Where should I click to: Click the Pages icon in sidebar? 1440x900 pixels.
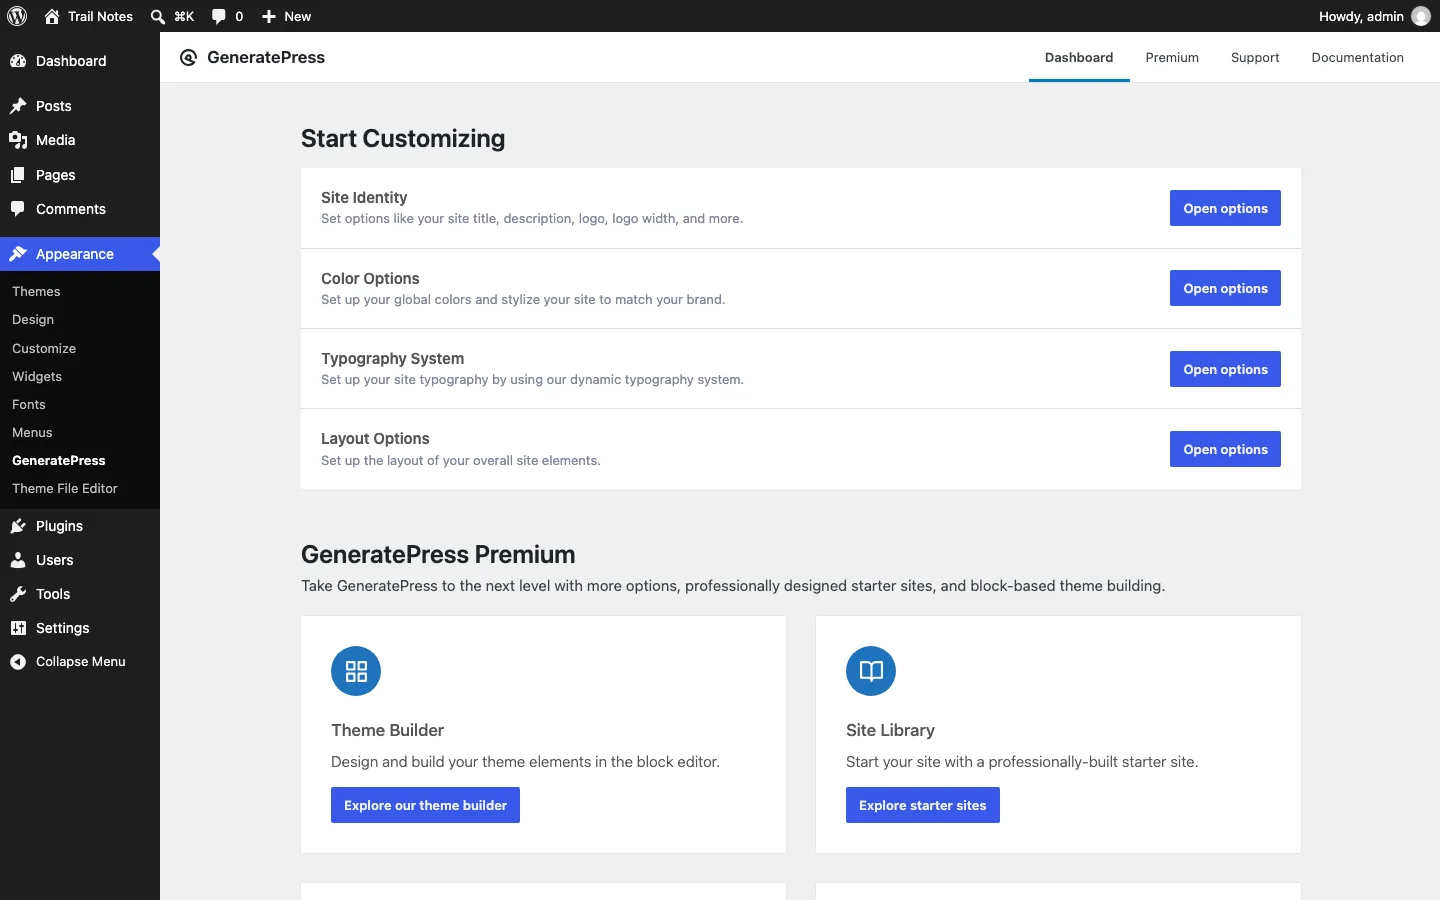(x=18, y=175)
